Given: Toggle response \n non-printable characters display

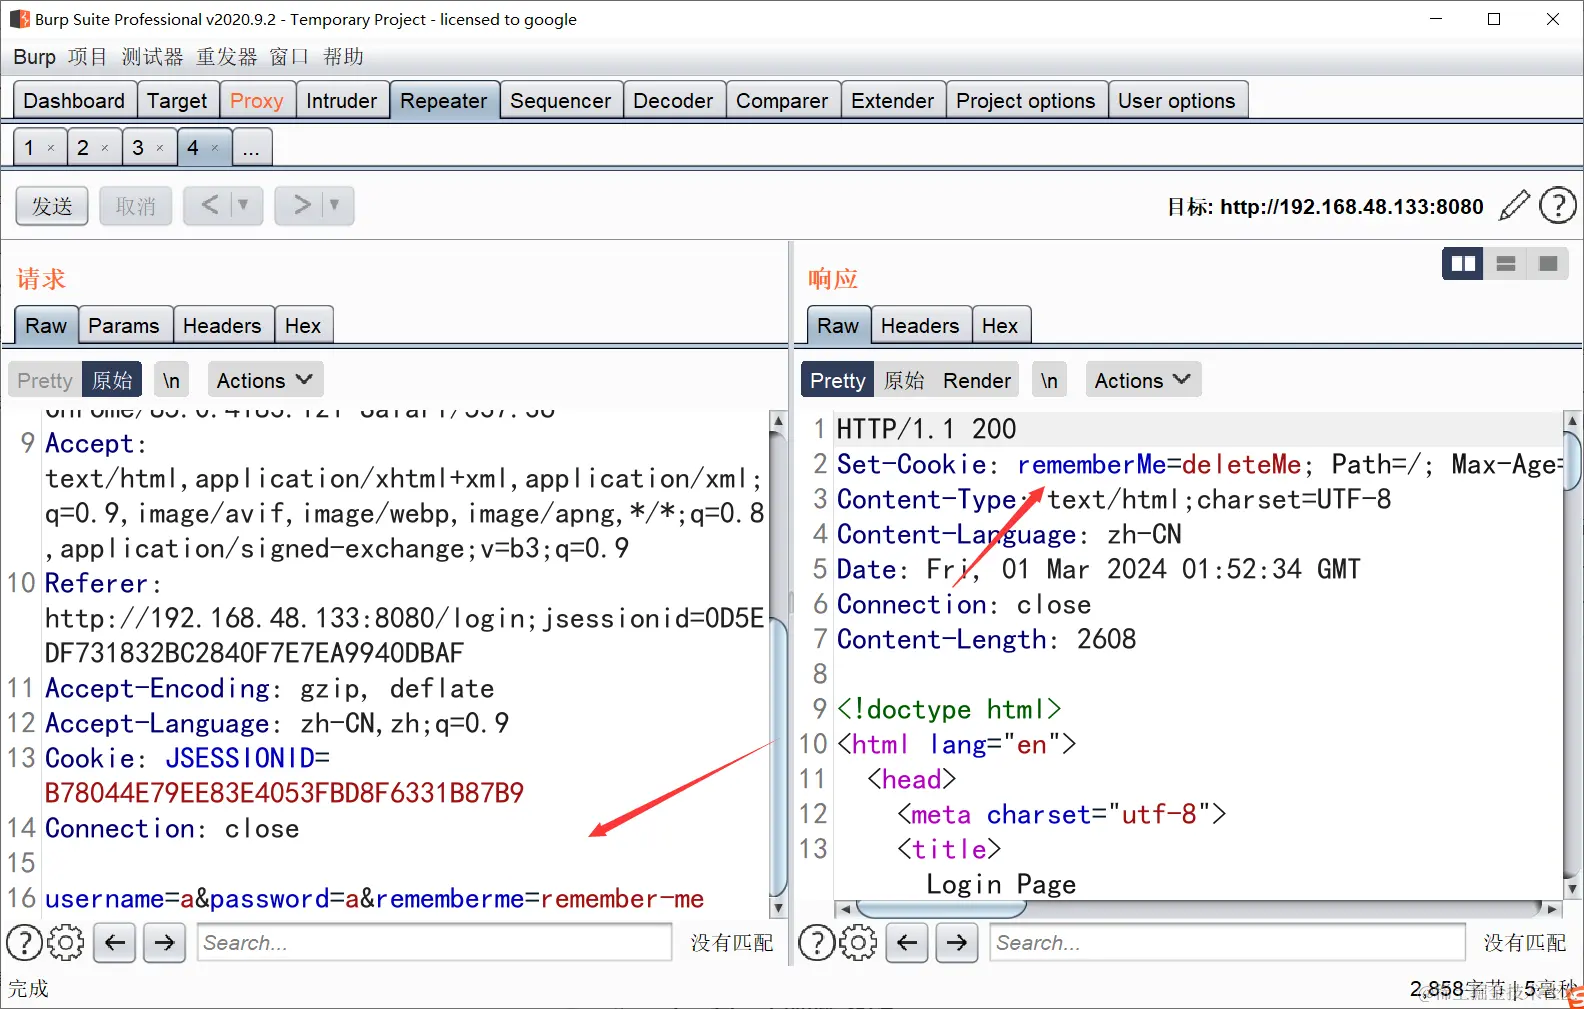Looking at the screenshot, I should click(x=1049, y=380).
